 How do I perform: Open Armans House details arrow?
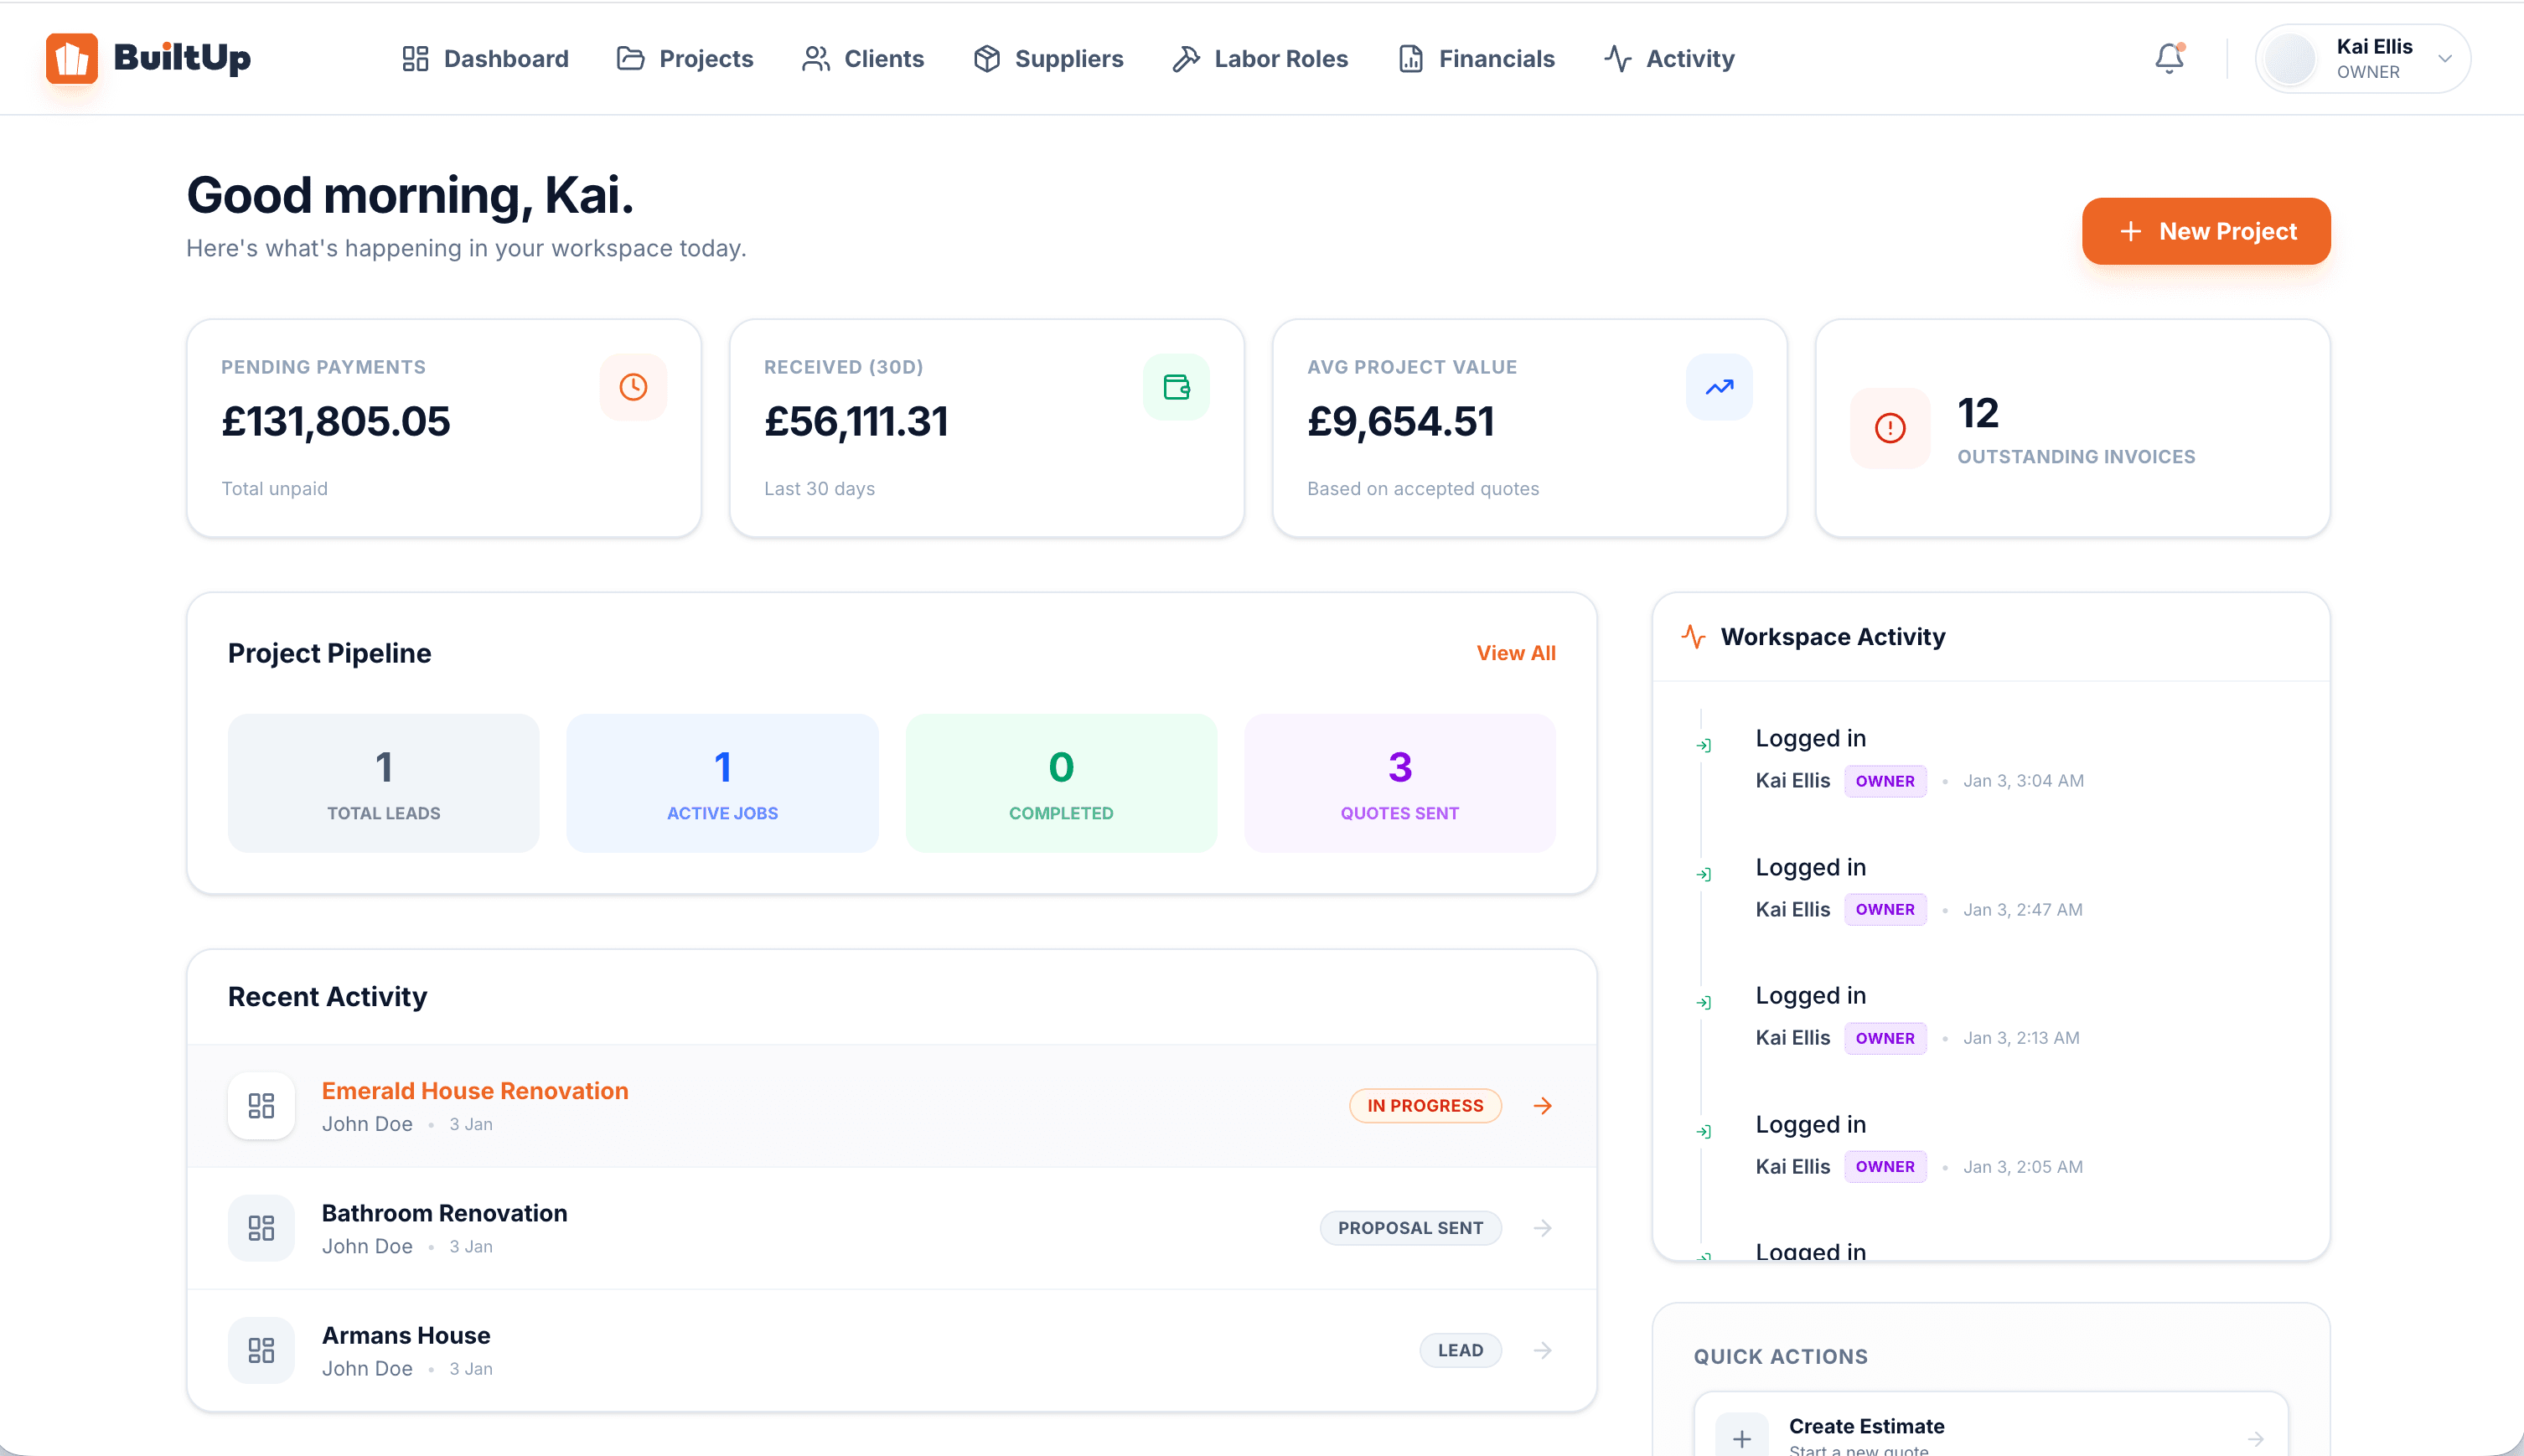point(1542,1349)
